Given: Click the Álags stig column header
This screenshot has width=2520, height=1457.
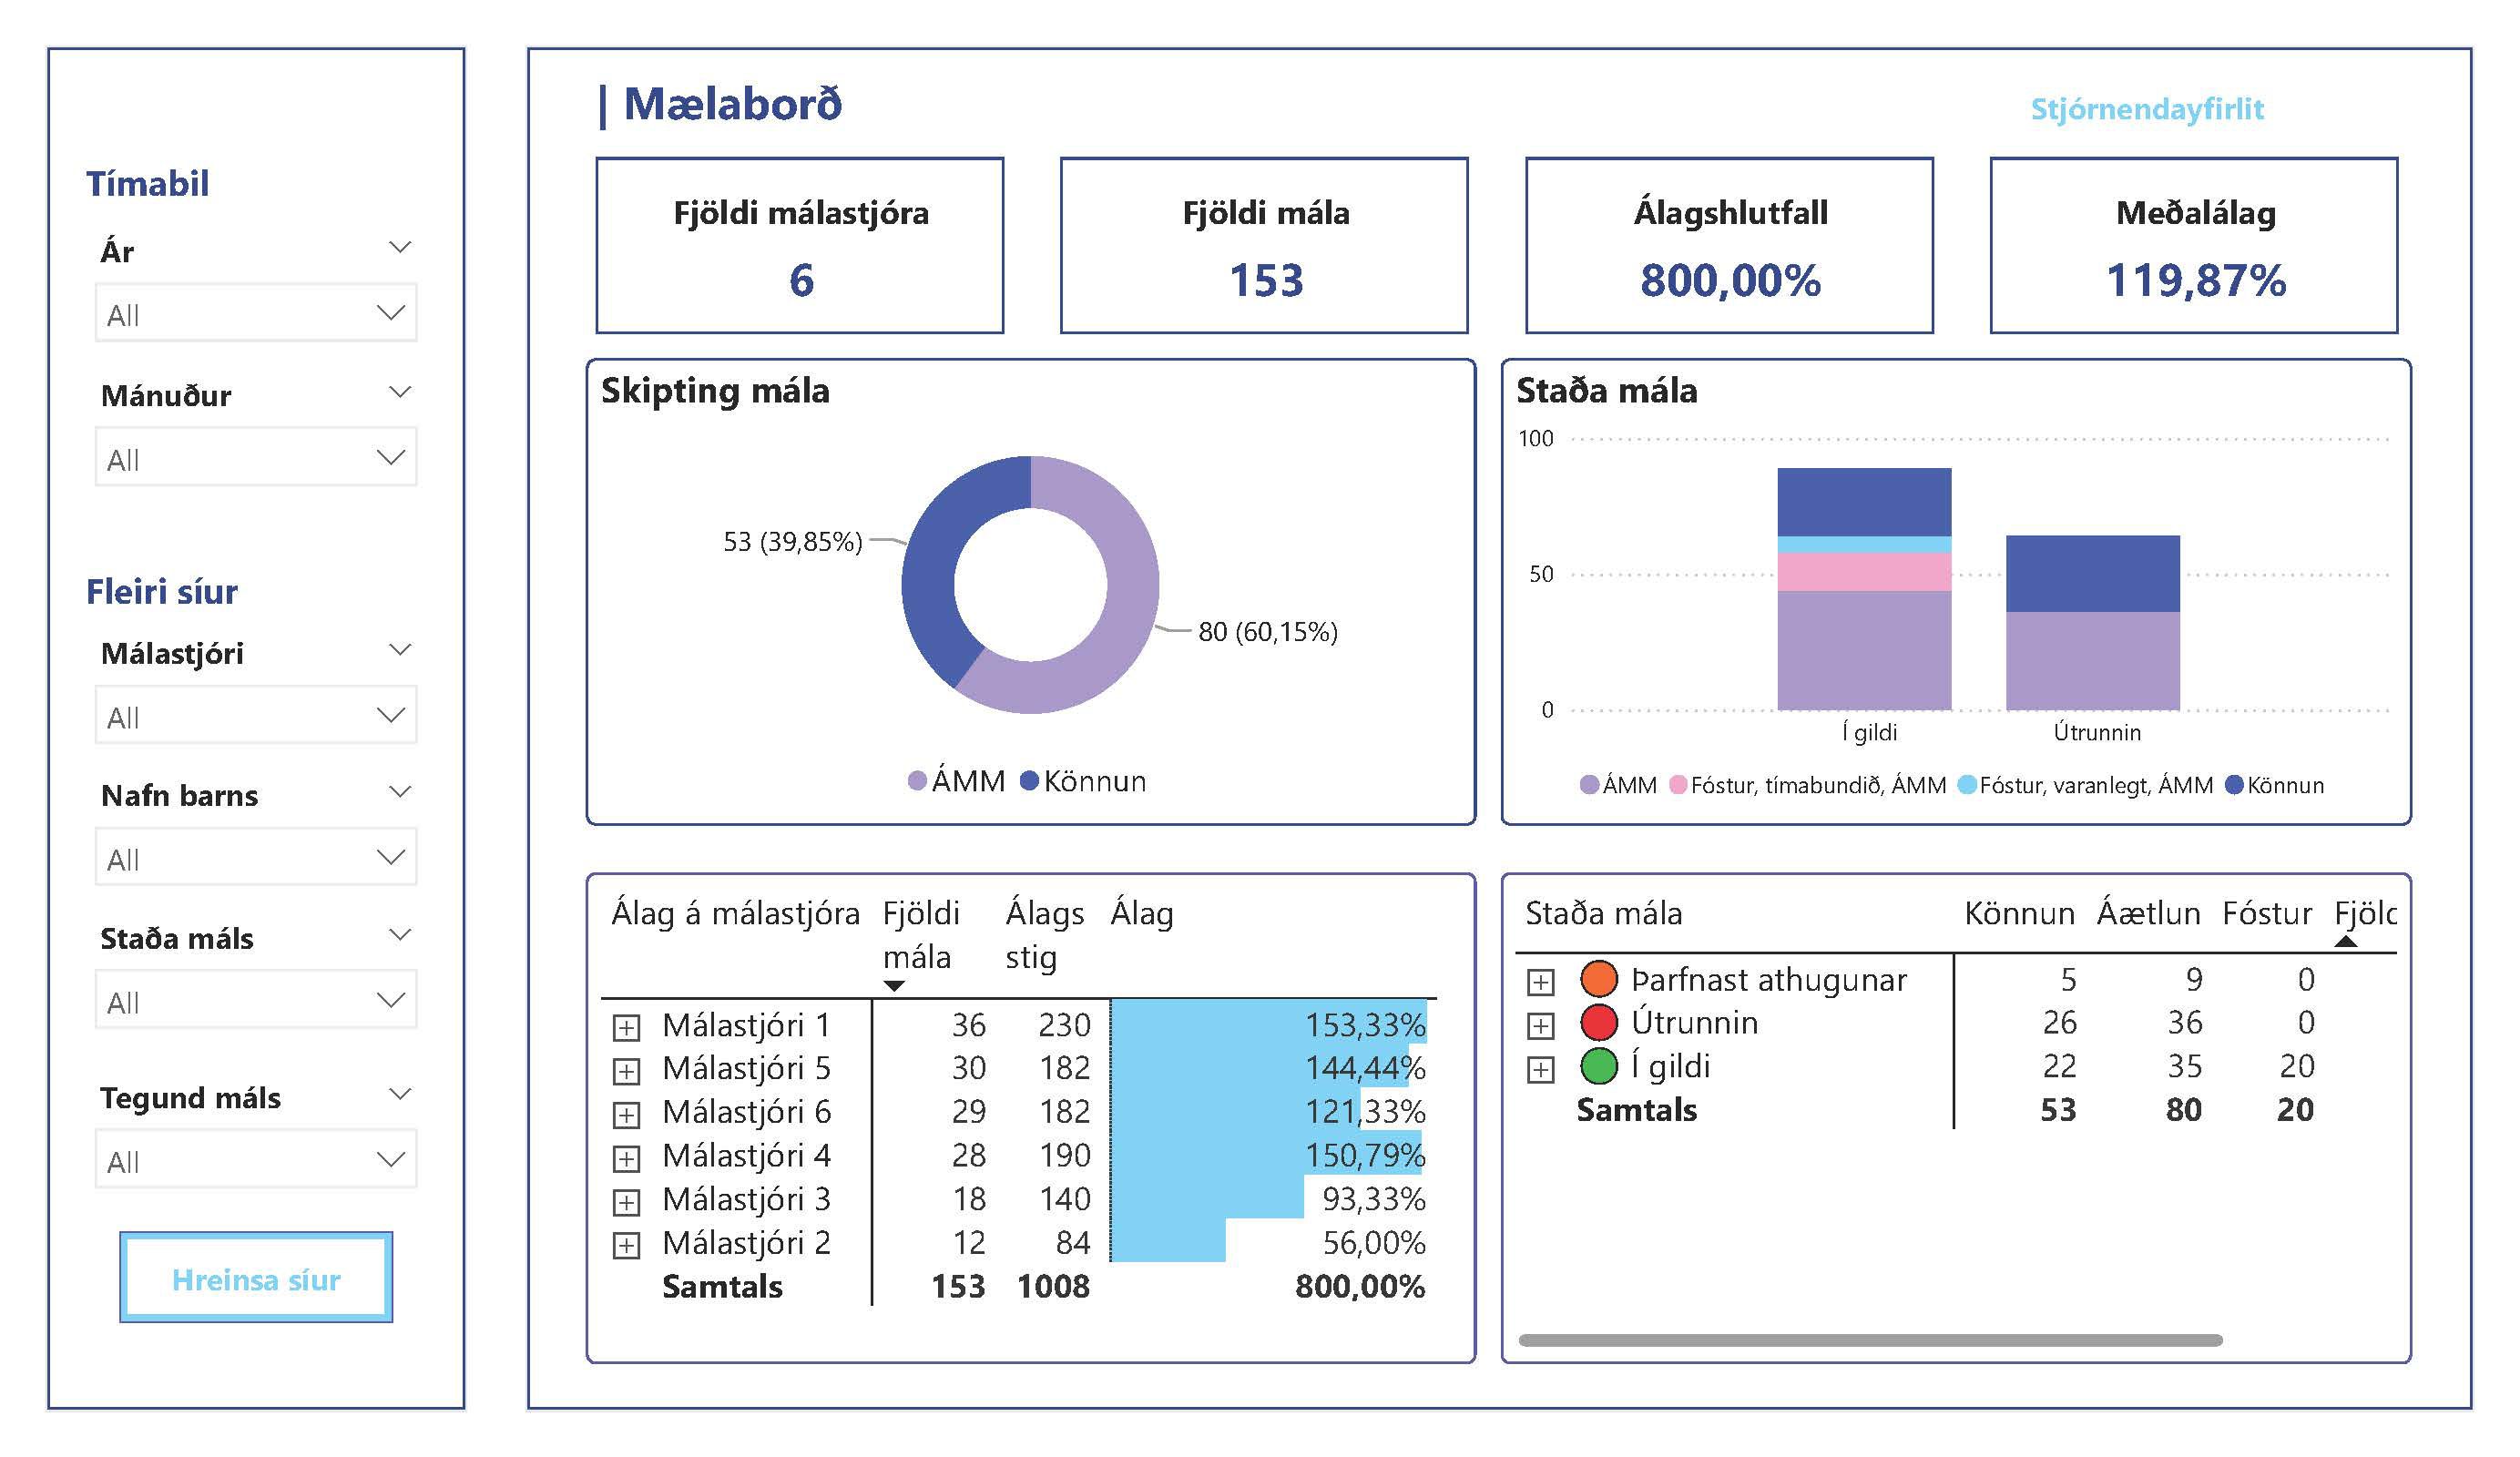Looking at the screenshot, I should (1043, 934).
